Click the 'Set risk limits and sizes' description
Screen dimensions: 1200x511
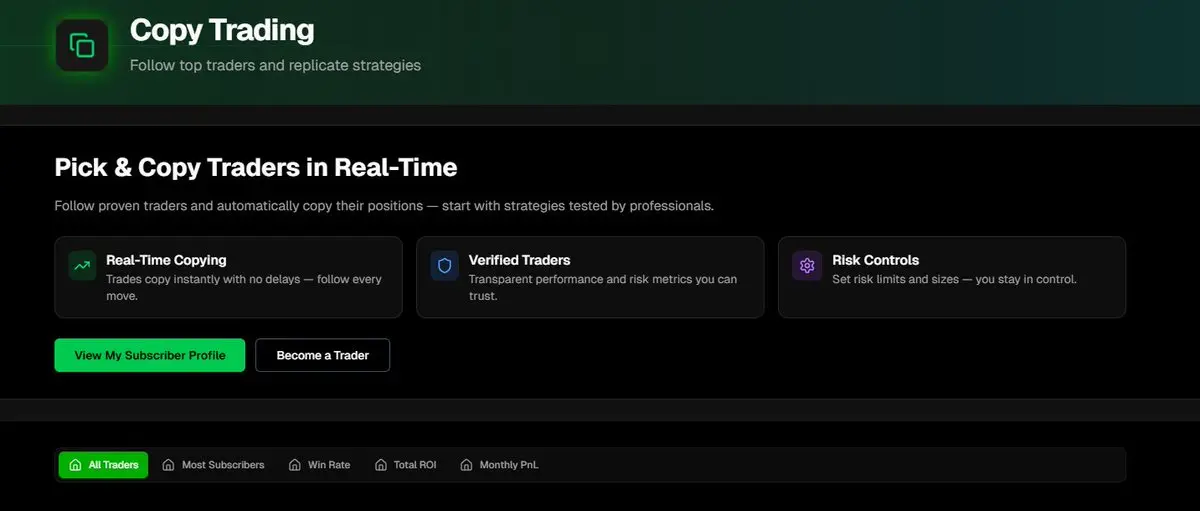[954, 280]
